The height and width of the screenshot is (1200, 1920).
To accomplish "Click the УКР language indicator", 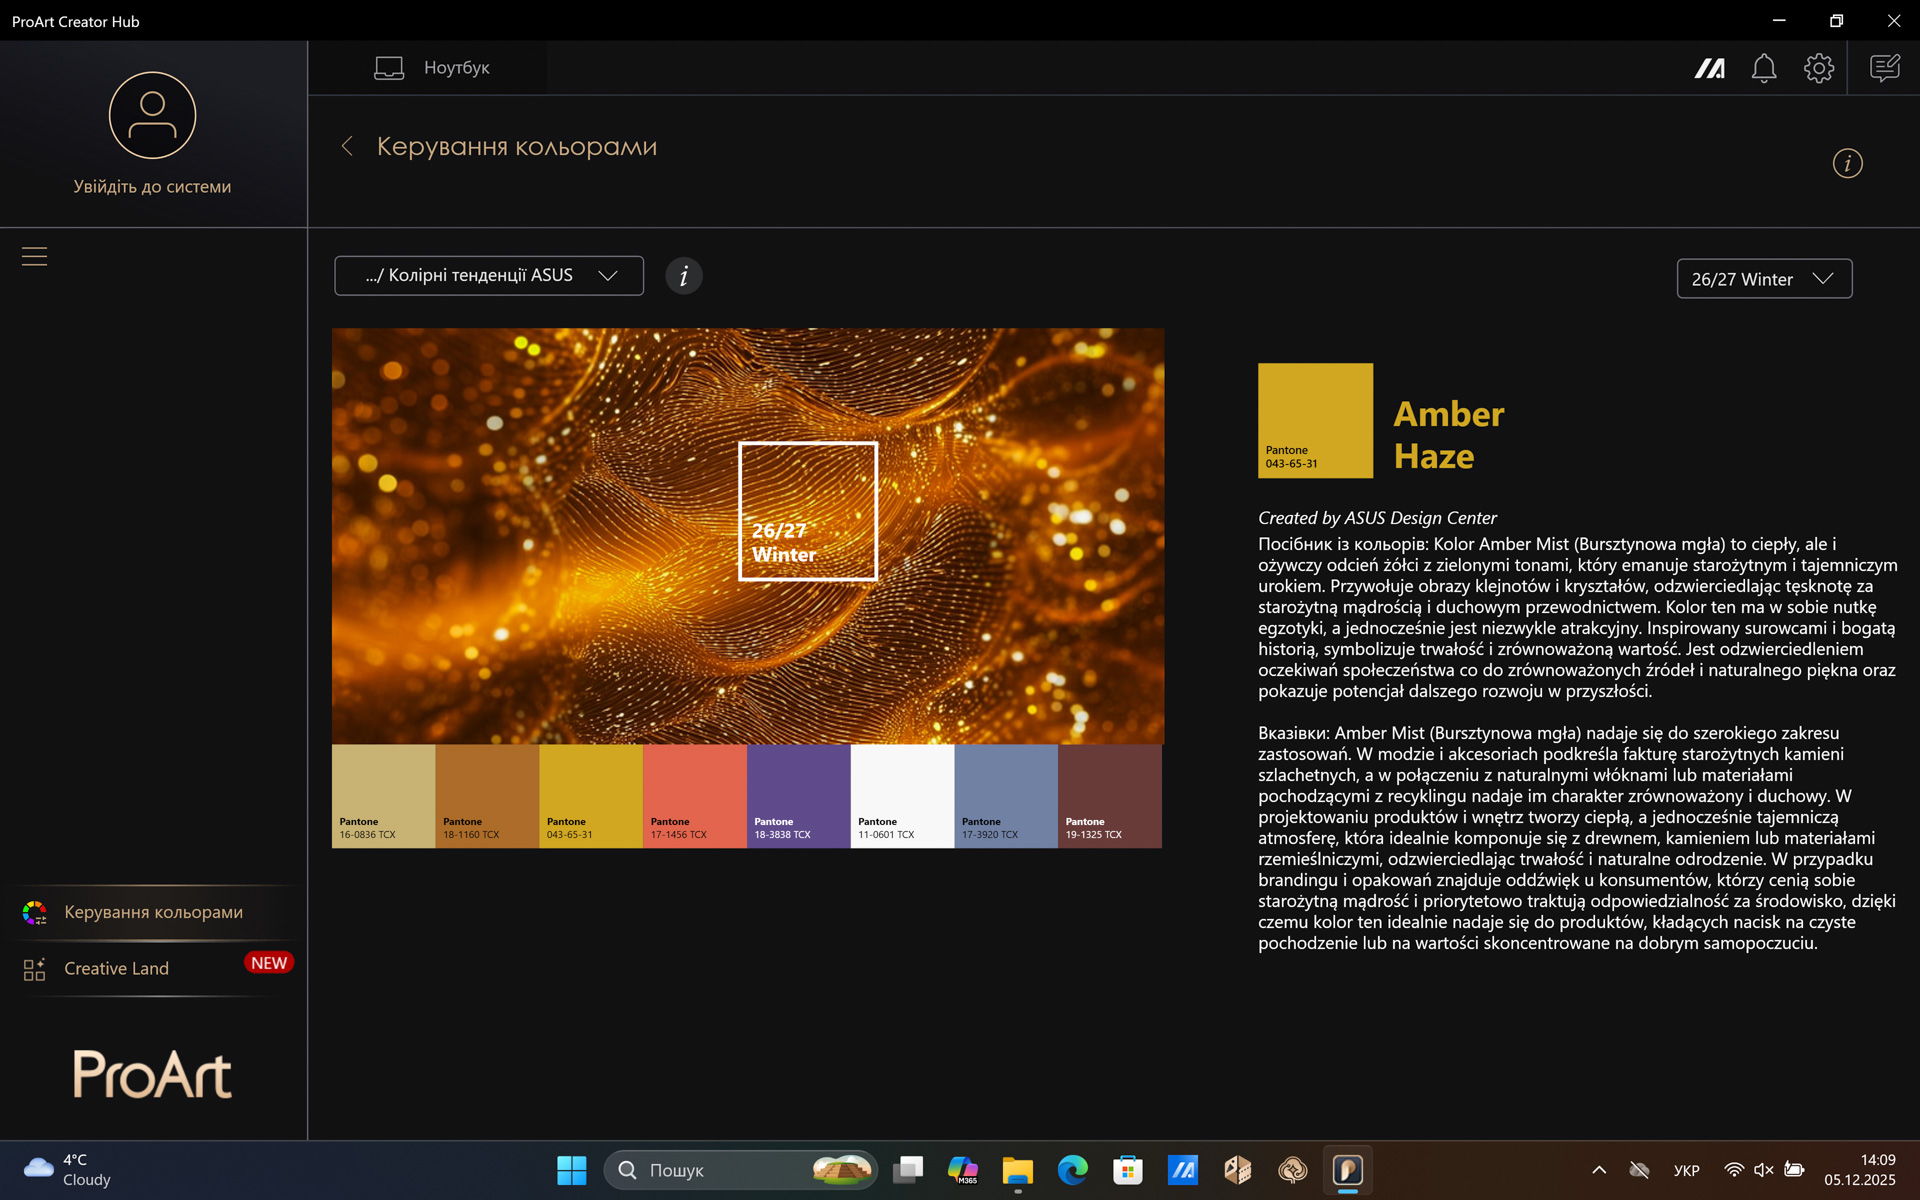I will pos(1687,1171).
